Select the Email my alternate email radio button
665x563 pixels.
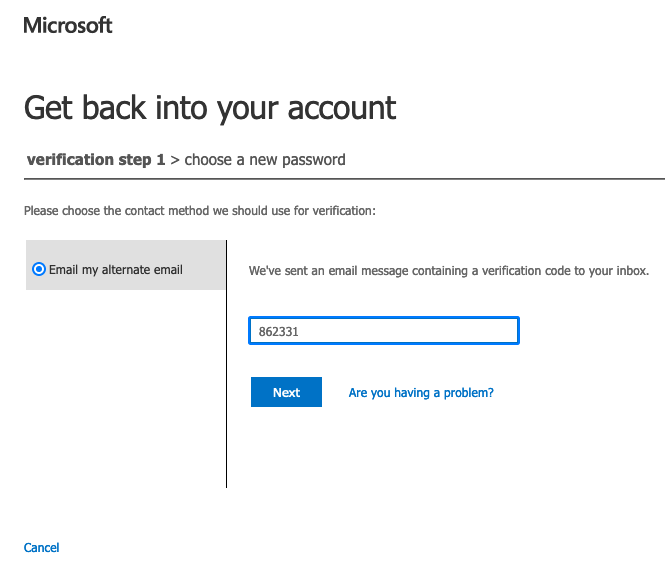39,269
